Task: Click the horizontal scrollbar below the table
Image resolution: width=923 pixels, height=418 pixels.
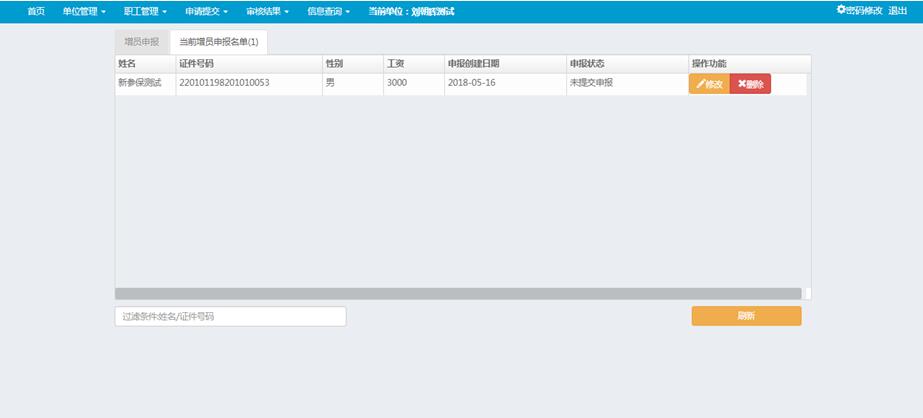Action: (458, 293)
